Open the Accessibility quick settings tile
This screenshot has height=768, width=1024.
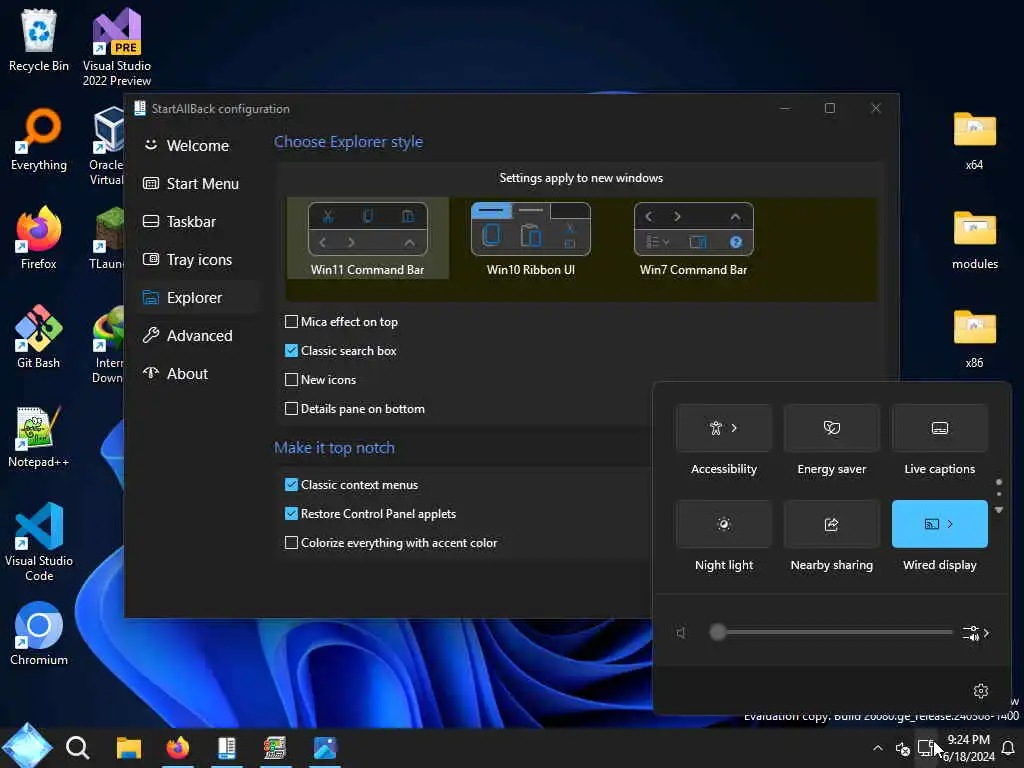click(x=724, y=428)
